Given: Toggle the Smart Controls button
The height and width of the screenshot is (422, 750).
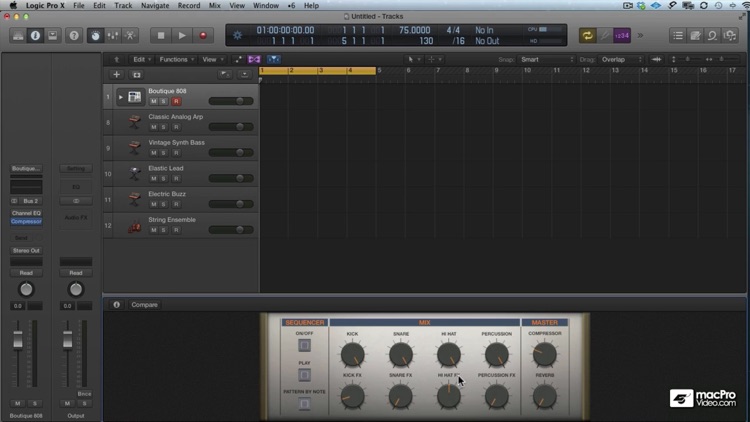Looking at the screenshot, I should (x=96, y=35).
